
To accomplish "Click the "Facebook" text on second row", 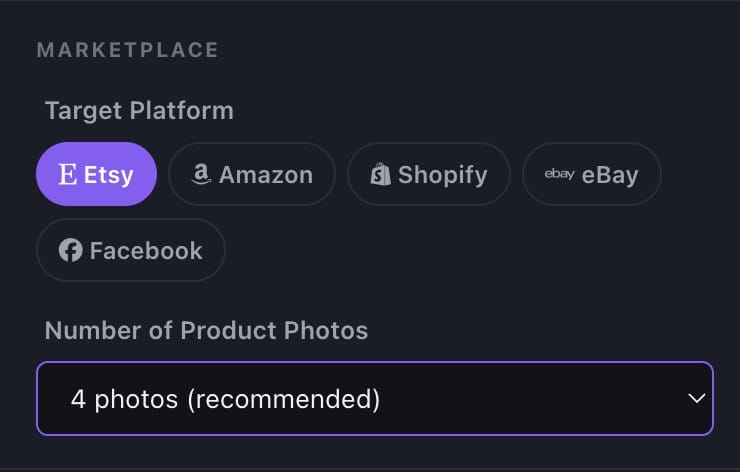I will [146, 250].
